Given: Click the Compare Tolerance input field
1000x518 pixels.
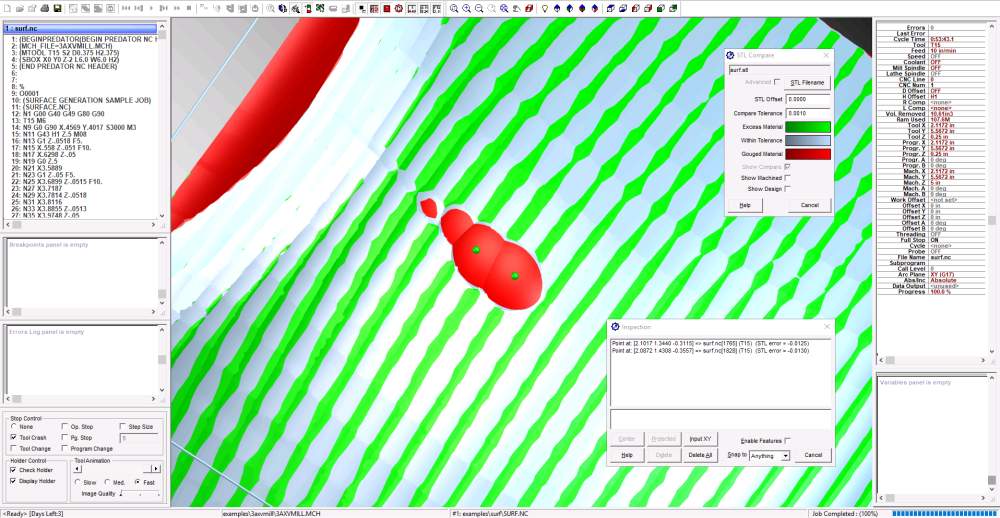Looking at the screenshot, I should [808, 113].
